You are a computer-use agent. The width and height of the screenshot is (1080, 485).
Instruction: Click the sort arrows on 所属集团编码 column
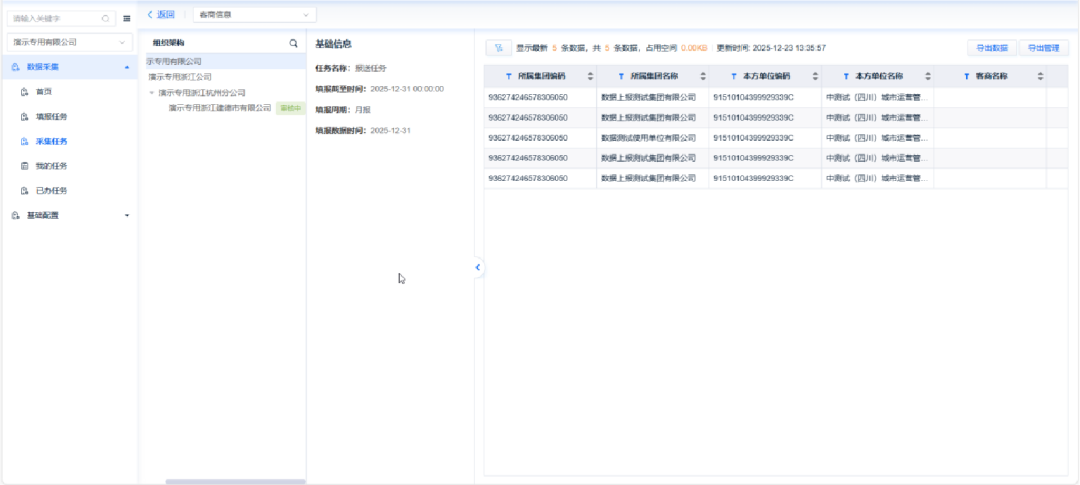point(590,77)
